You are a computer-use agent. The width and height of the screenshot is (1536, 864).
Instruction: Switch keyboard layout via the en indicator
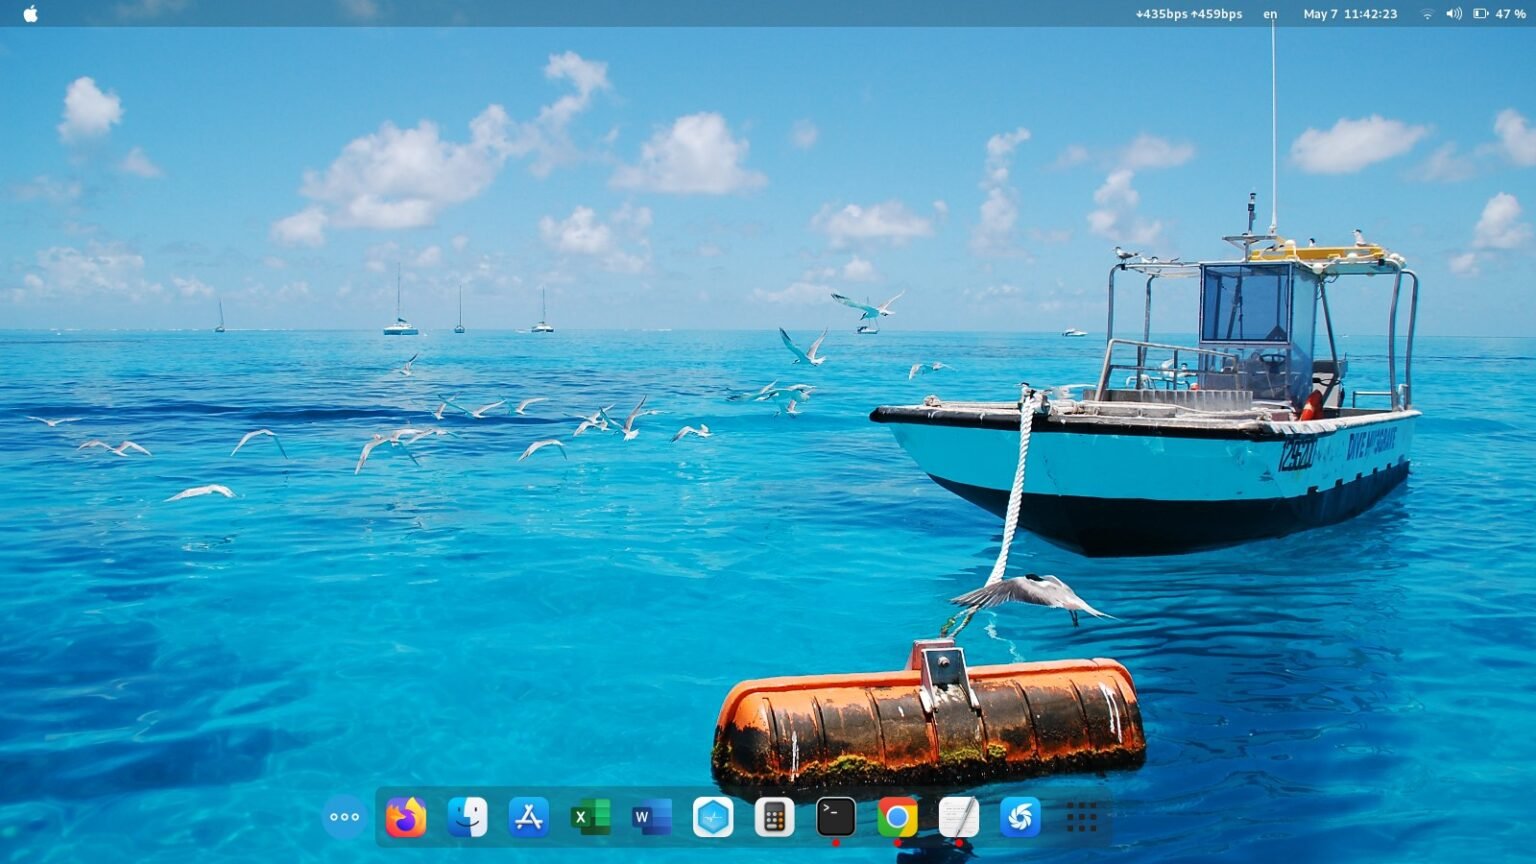[x=1270, y=14]
